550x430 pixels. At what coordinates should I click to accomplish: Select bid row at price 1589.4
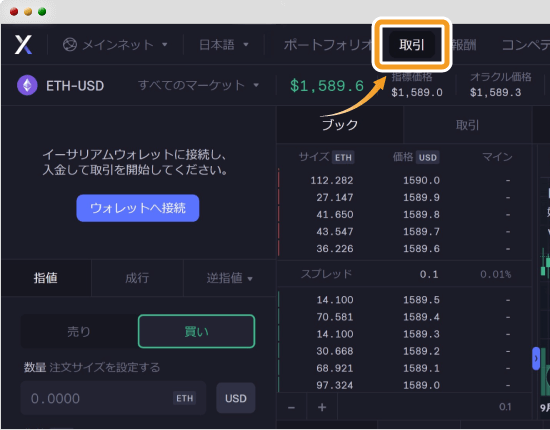405,317
